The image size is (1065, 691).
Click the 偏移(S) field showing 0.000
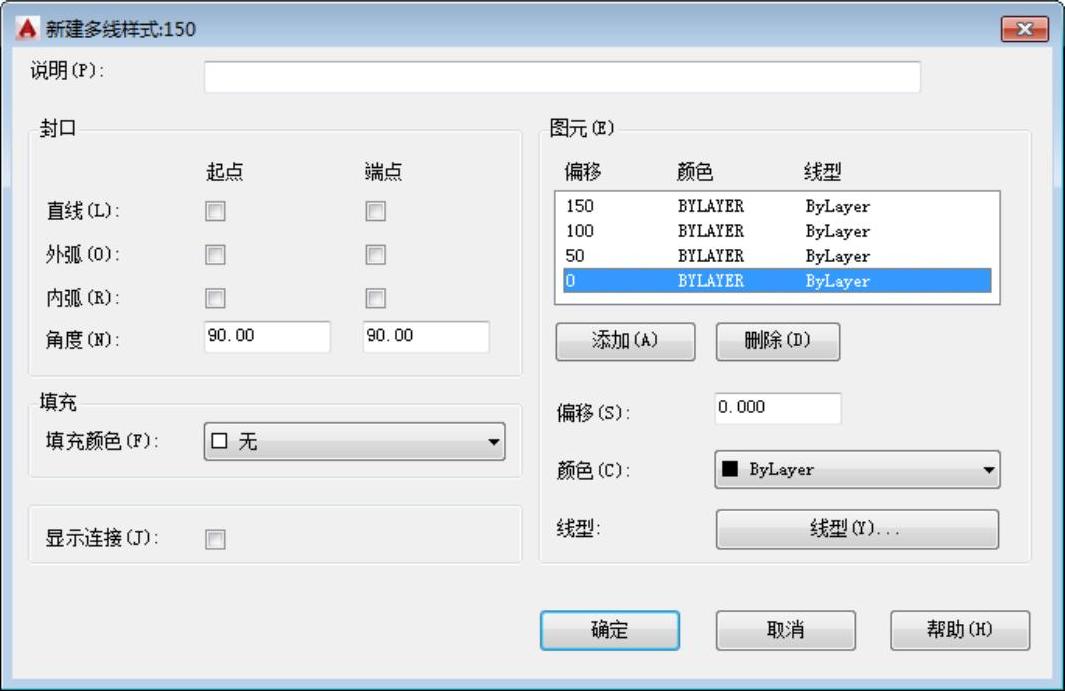778,408
